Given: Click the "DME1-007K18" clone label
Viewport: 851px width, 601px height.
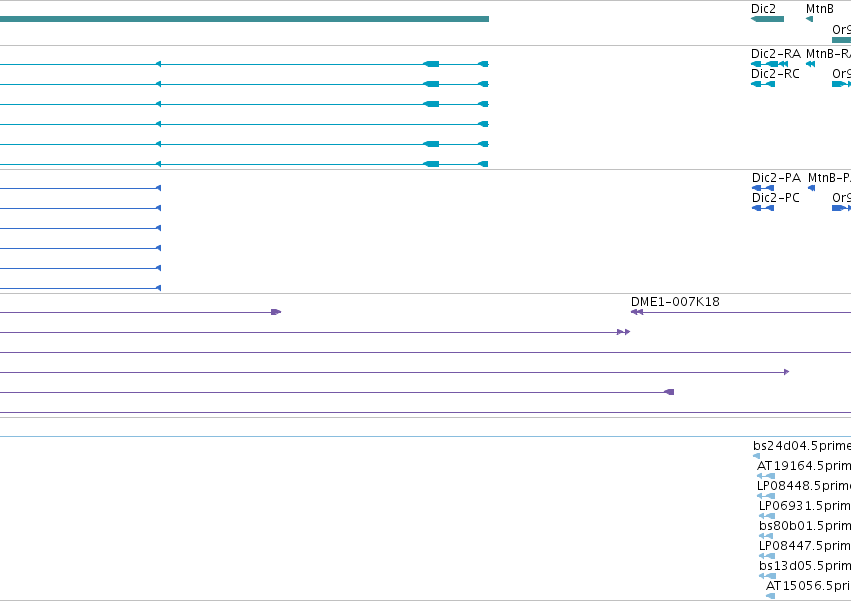Looking at the screenshot, I should pos(675,302).
